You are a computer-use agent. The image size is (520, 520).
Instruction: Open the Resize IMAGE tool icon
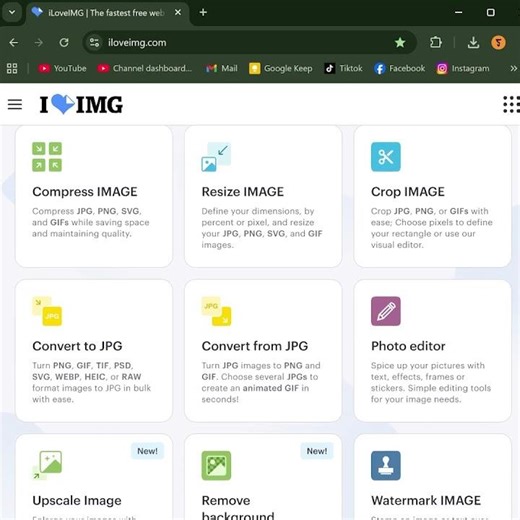point(216,157)
